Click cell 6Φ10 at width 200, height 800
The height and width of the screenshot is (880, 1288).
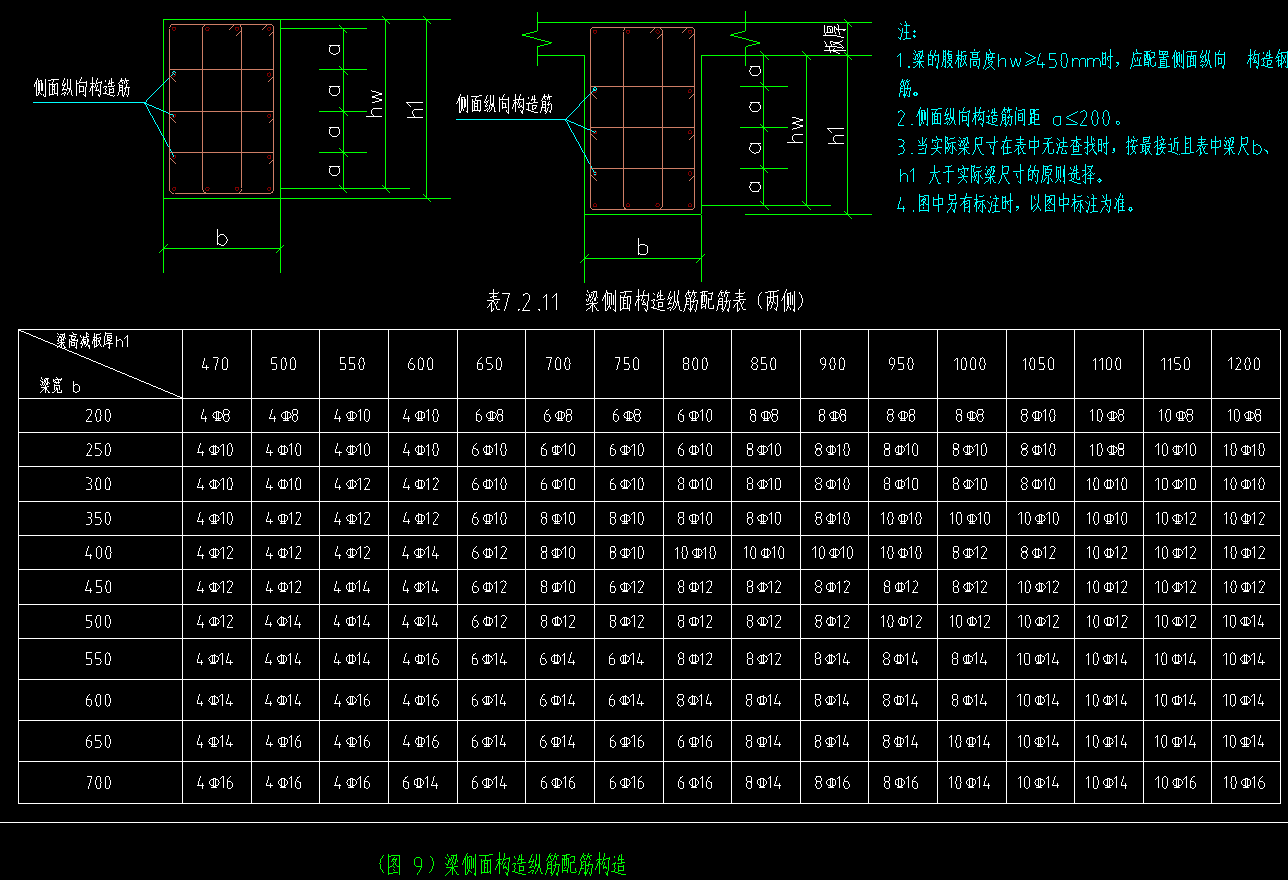pos(695,416)
